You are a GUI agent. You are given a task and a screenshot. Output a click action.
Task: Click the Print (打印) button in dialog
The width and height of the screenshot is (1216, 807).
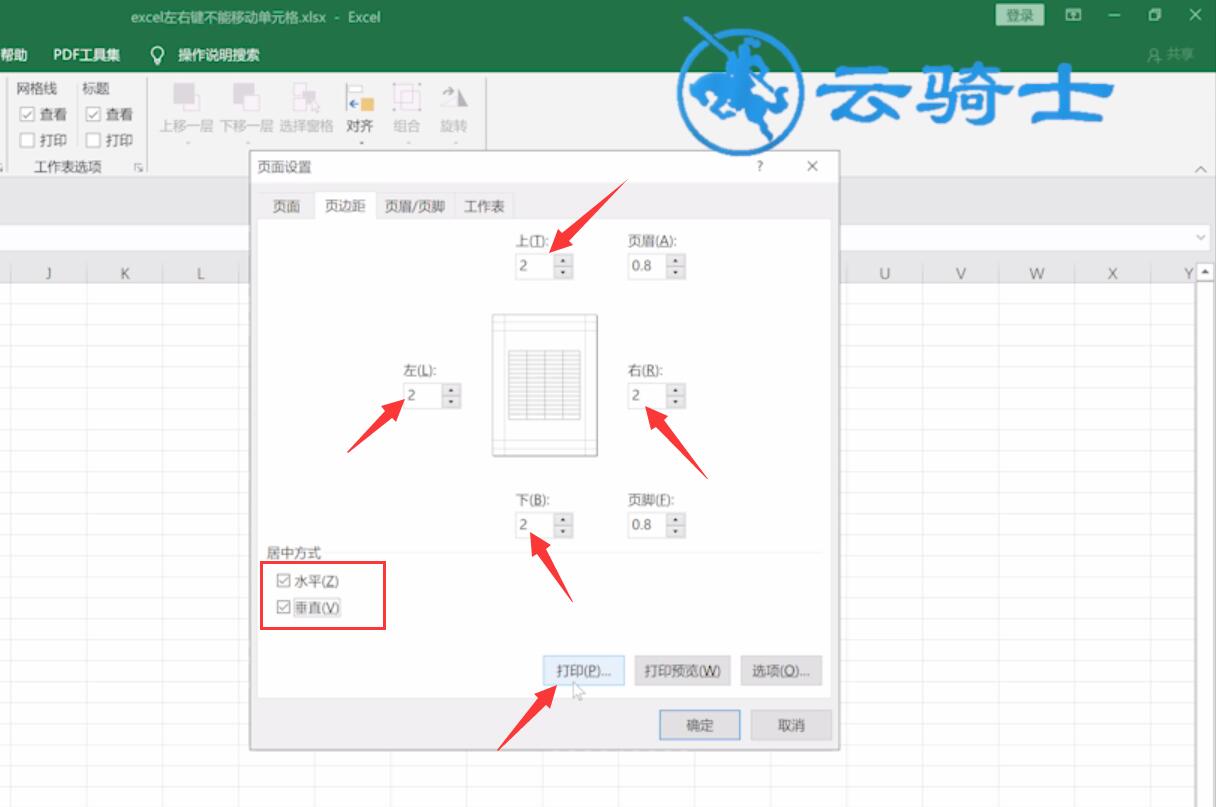click(x=584, y=670)
